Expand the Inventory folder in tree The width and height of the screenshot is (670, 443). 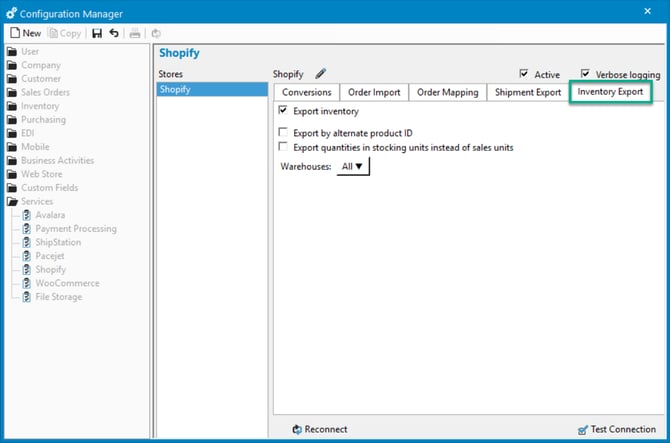click(x=40, y=106)
